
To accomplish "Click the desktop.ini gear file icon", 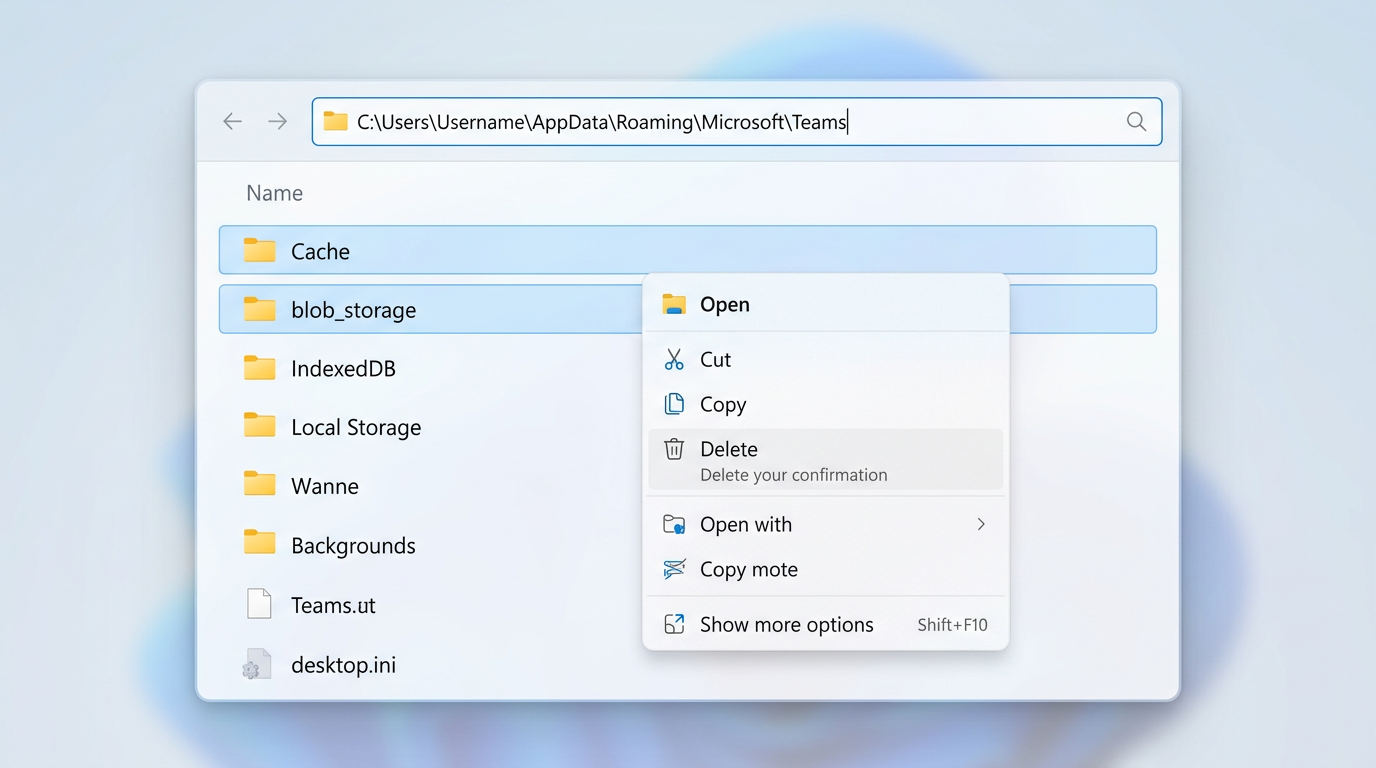I will coord(257,664).
